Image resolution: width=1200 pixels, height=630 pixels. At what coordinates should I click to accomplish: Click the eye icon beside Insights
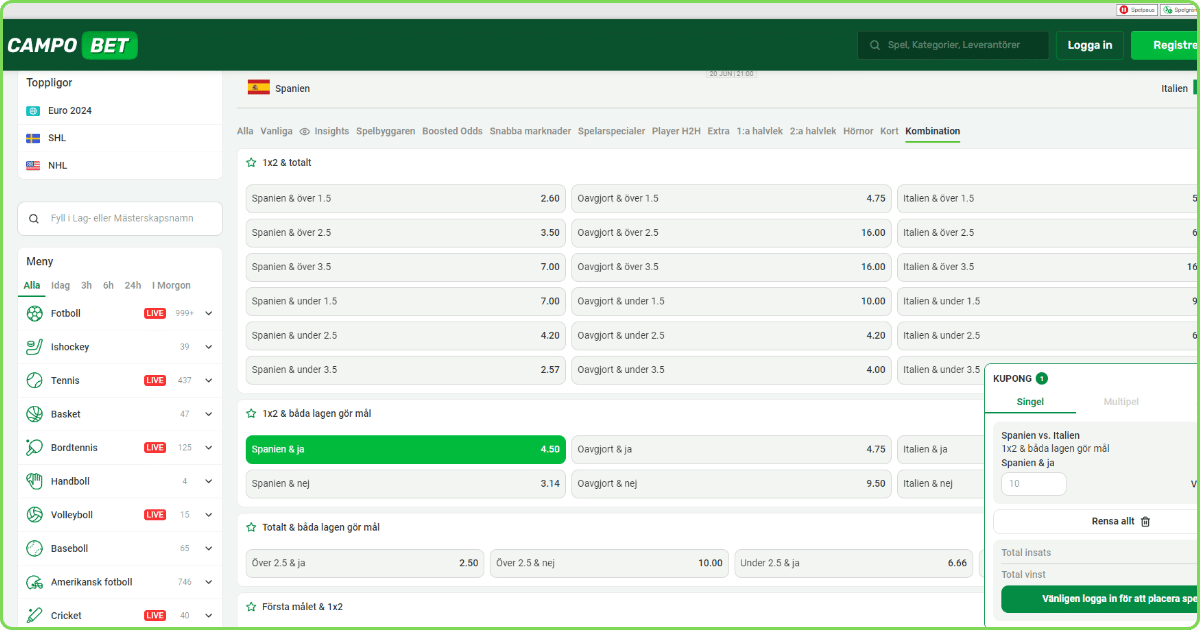pyautogui.click(x=305, y=132)
